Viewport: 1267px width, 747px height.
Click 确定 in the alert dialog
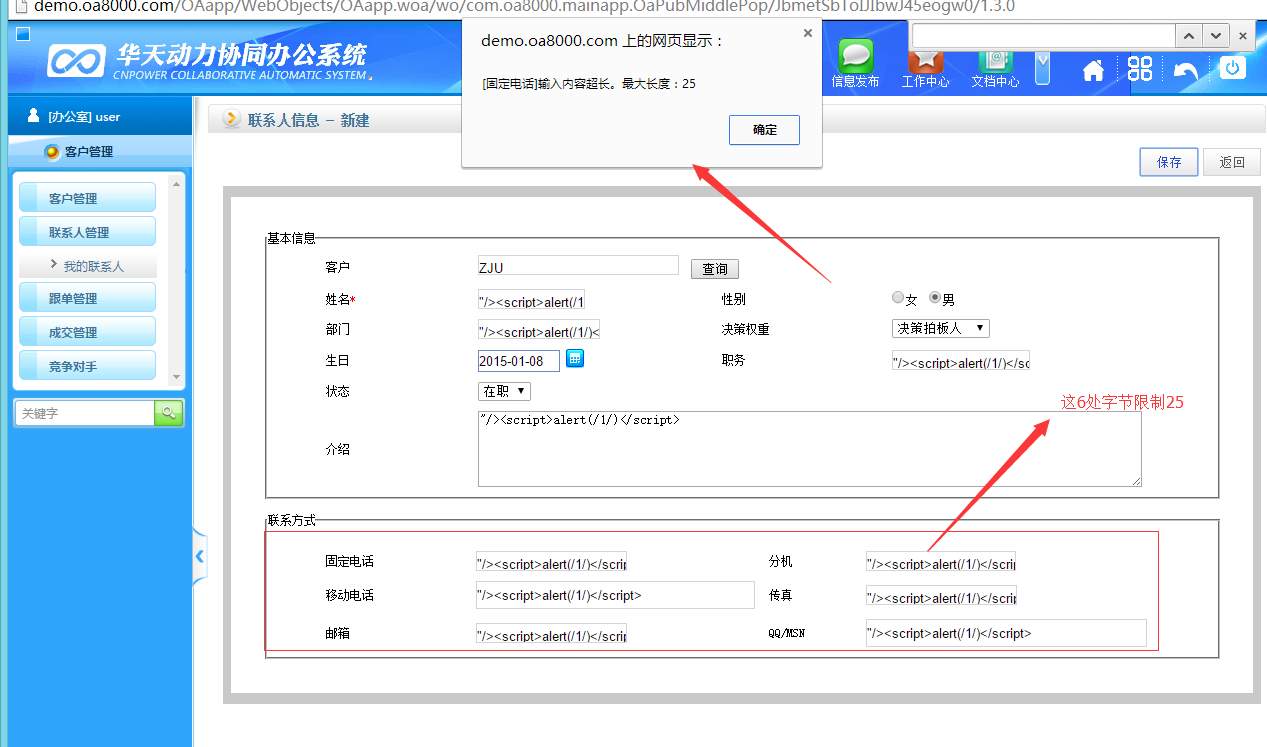(764, 130)
